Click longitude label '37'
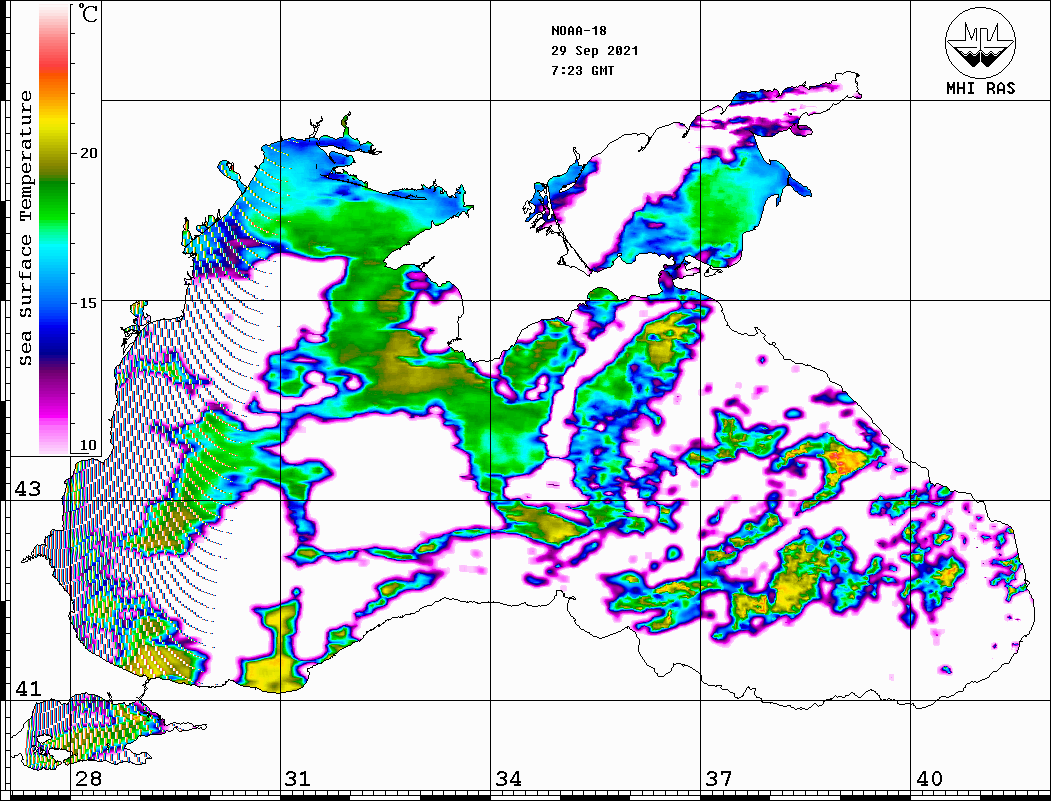The width and height of the screenshot is (1051, 801). [x=719, y=779]
